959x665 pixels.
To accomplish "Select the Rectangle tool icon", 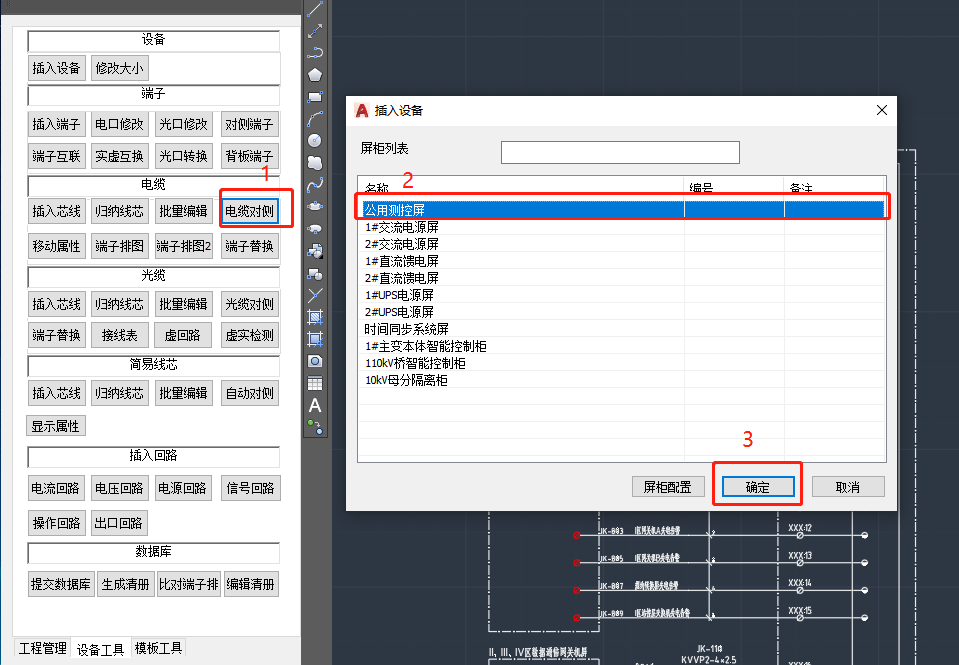I will (315, 96).
